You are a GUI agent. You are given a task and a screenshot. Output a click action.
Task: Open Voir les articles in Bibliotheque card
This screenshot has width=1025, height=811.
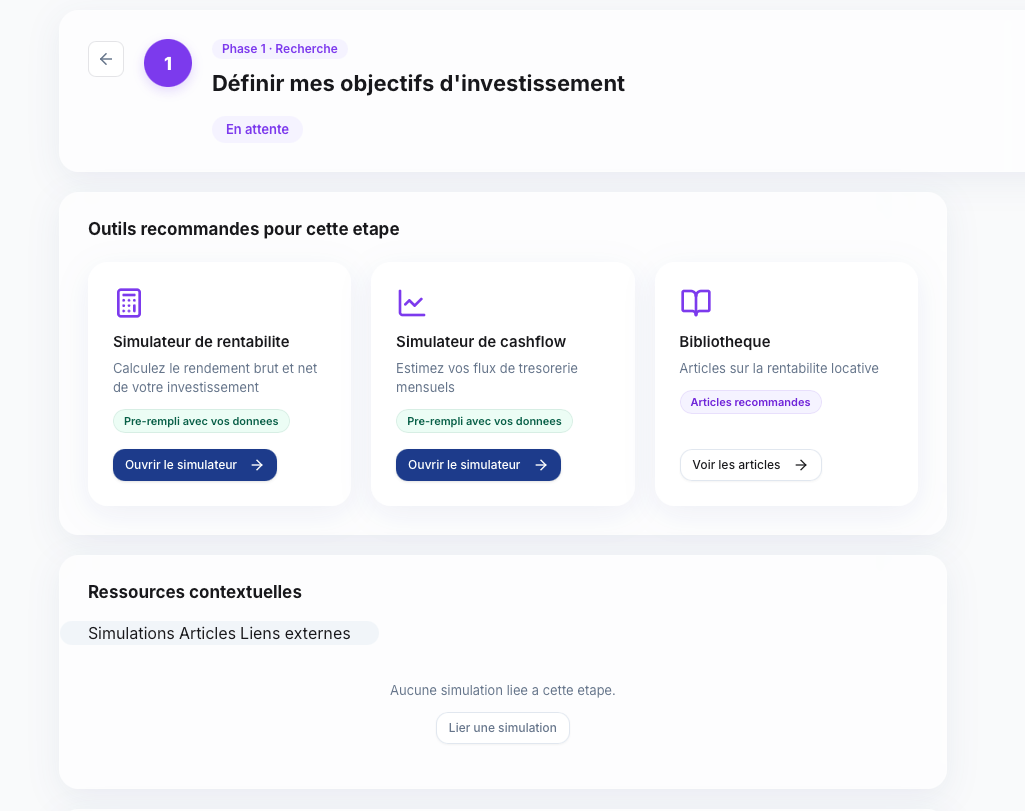coord(750,465)
